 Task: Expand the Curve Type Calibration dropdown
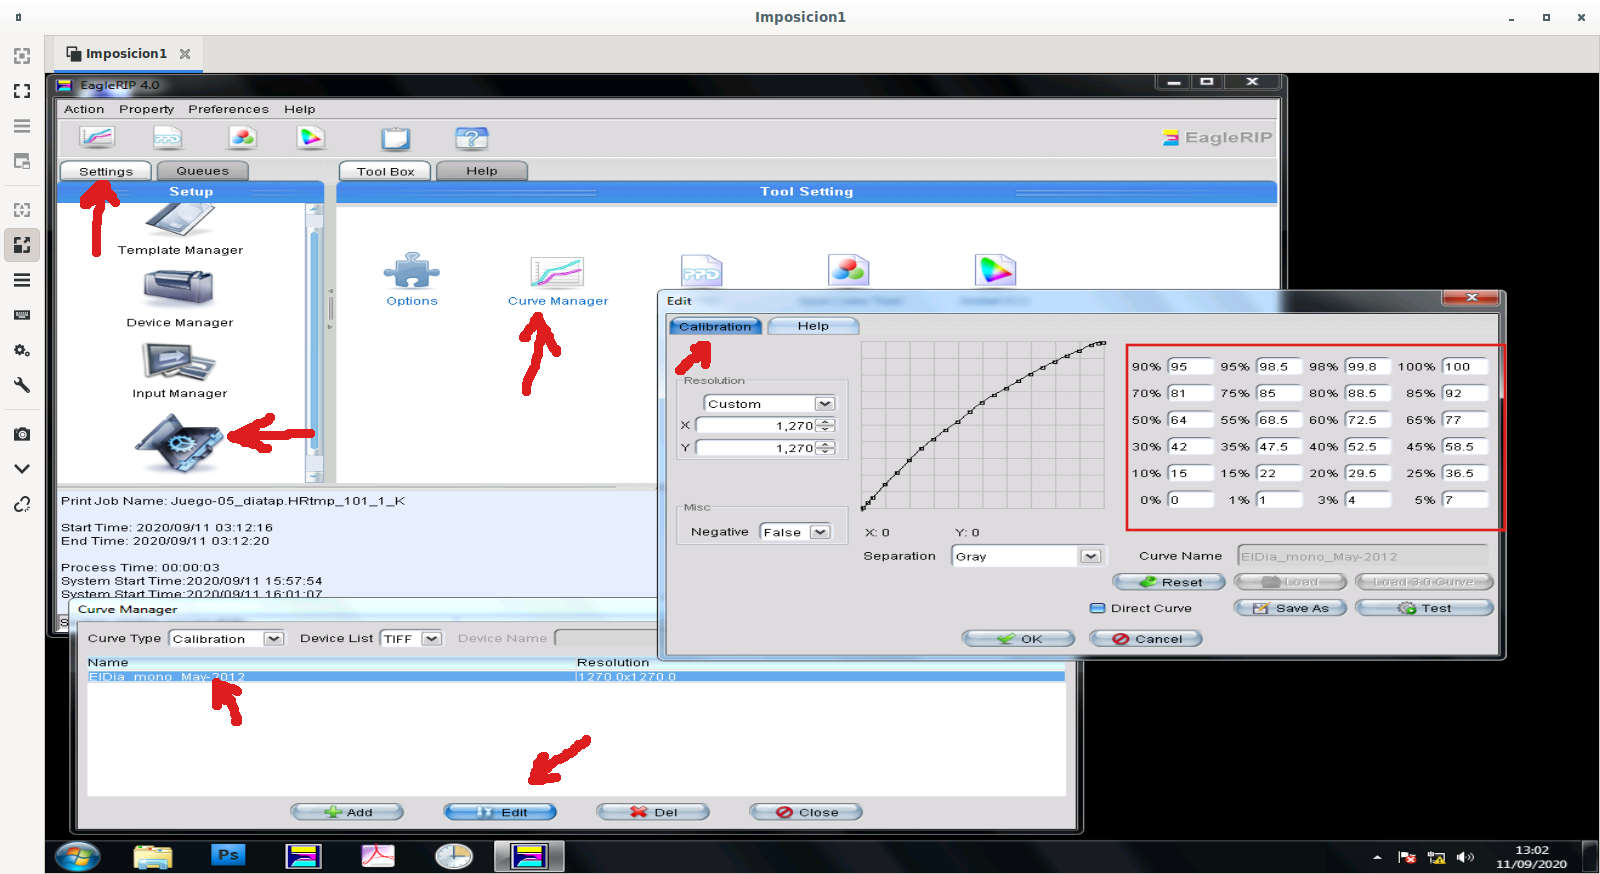pos(273,638)
